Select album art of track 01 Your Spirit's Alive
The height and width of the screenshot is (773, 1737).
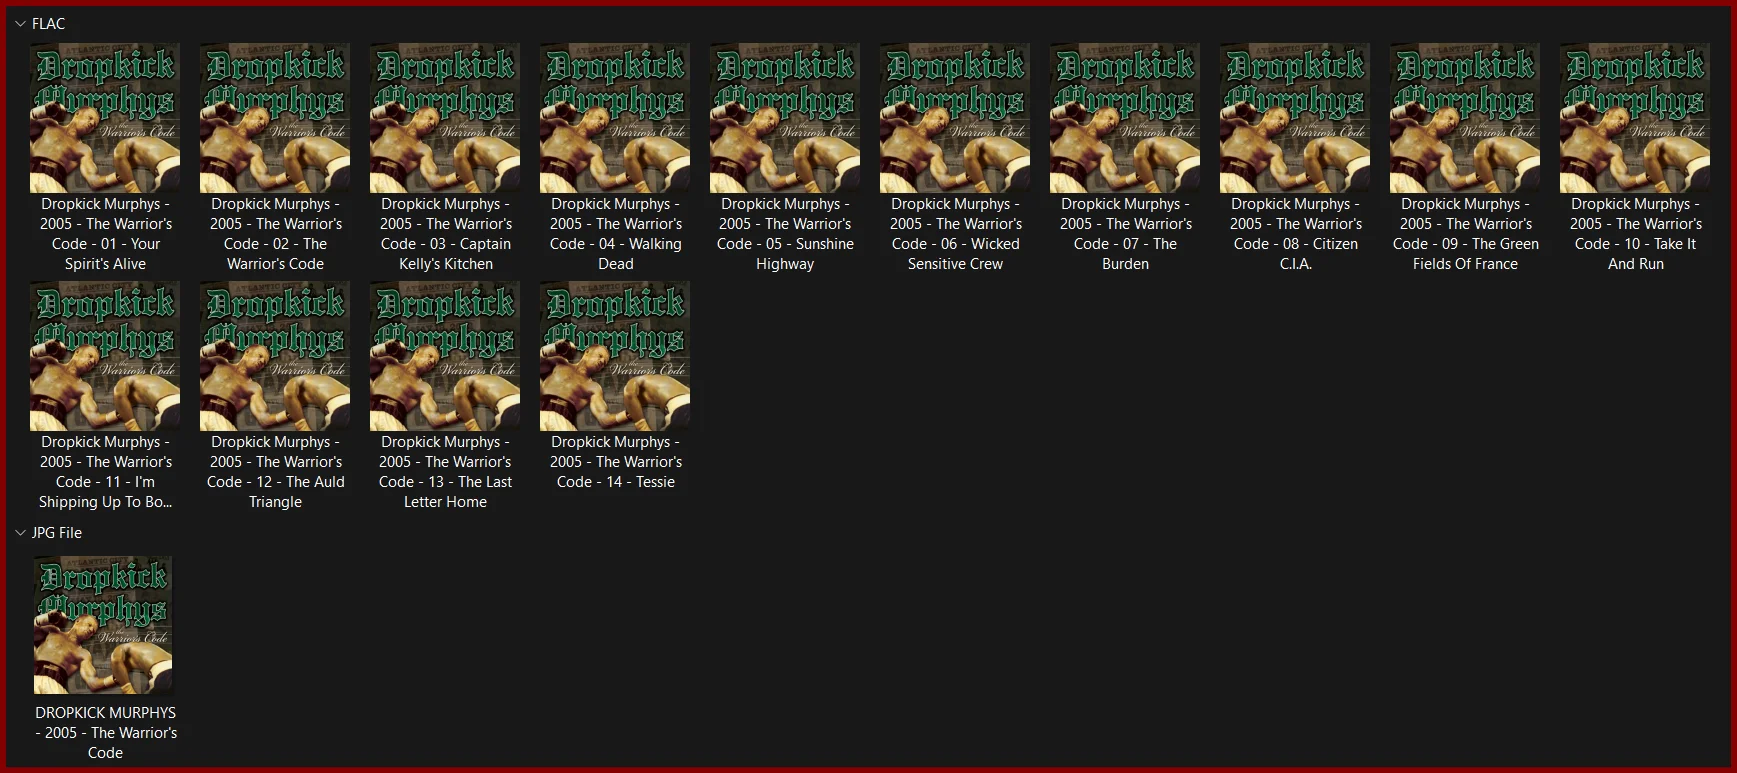click(x=105, y=118)
